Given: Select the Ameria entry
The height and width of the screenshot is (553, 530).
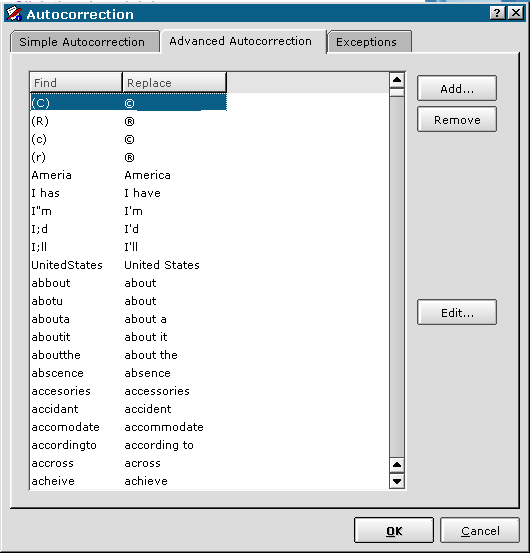Looking at the screenshot, I should [128, 175].
